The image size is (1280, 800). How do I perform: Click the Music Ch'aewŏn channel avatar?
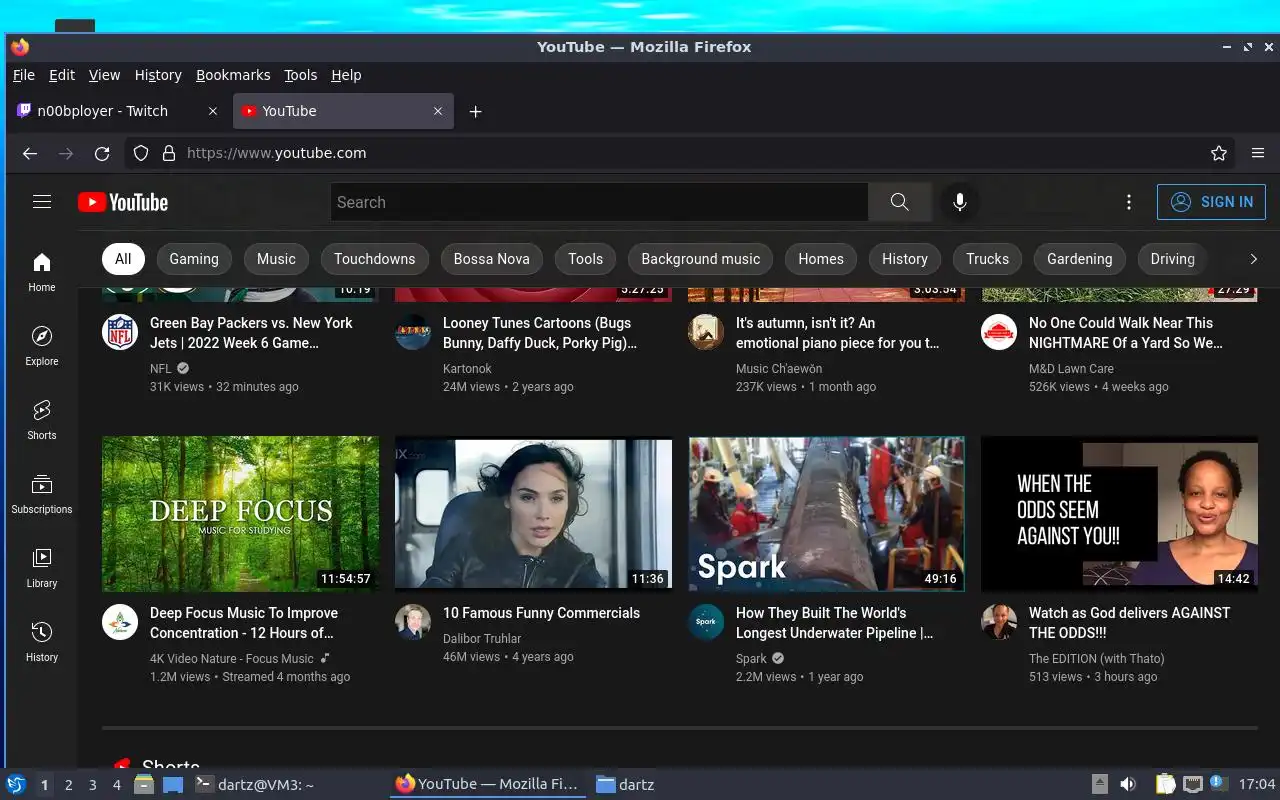tap(706, 332)
